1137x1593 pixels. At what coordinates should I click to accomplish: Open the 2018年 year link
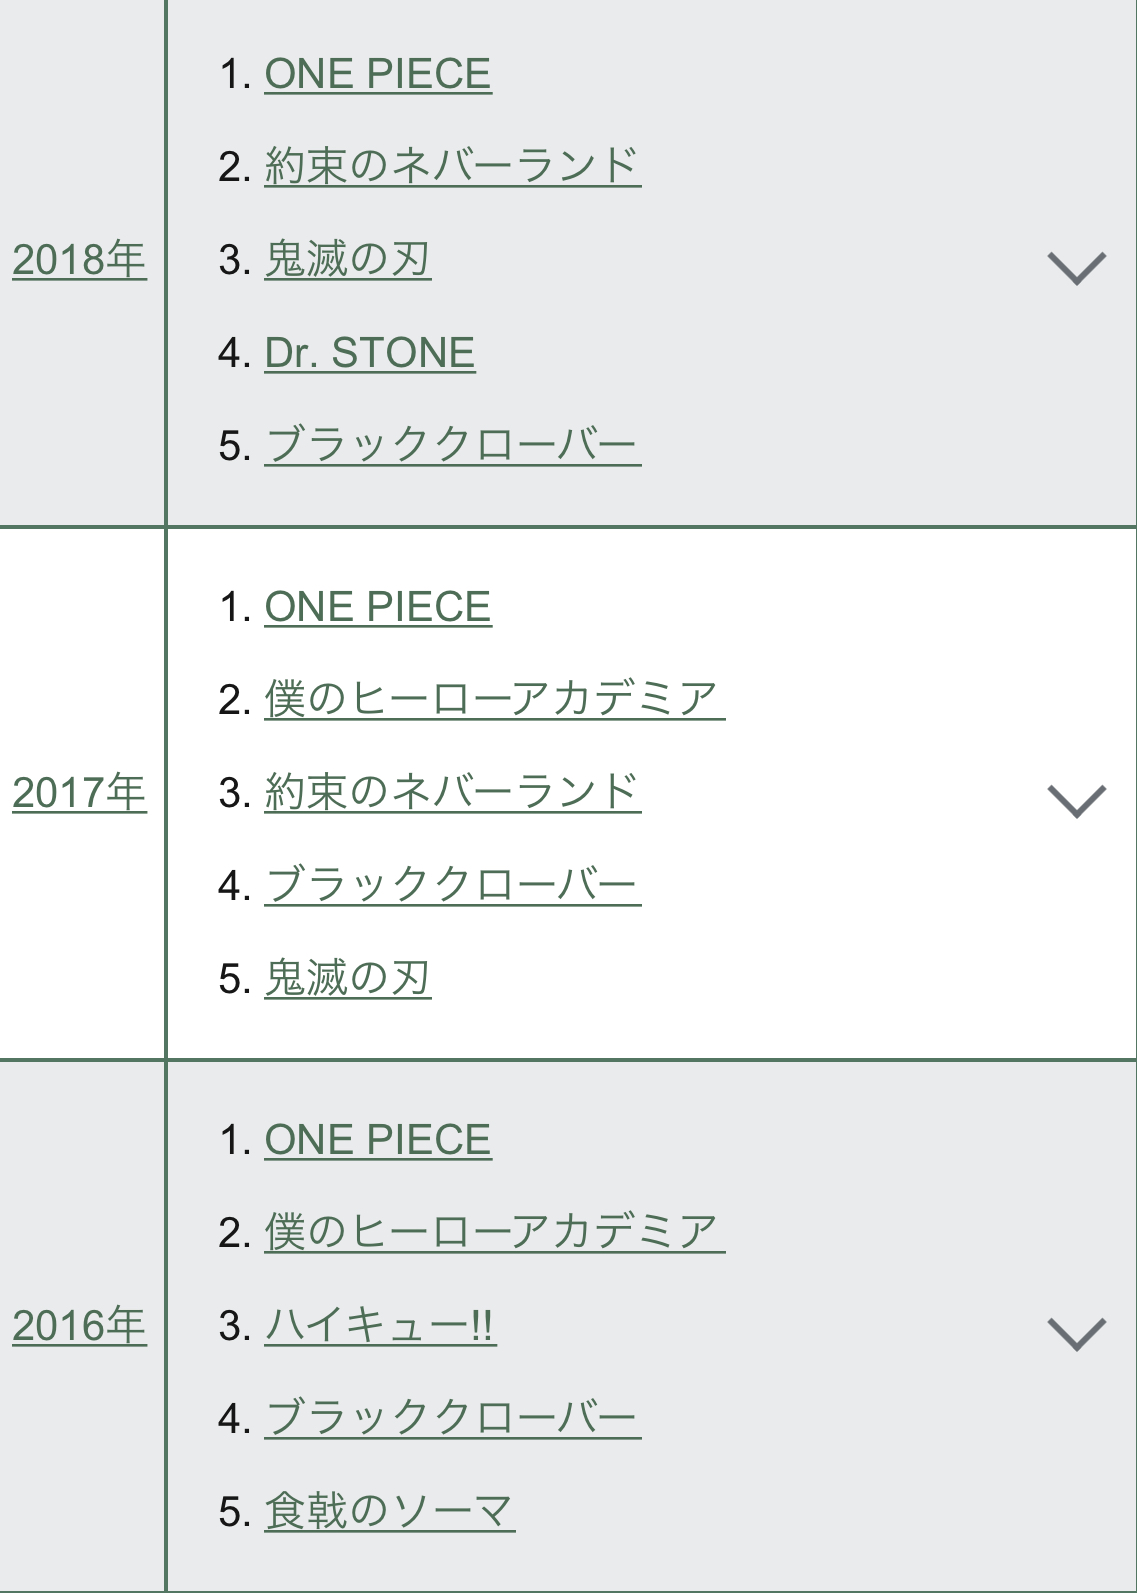click(79, 260)
